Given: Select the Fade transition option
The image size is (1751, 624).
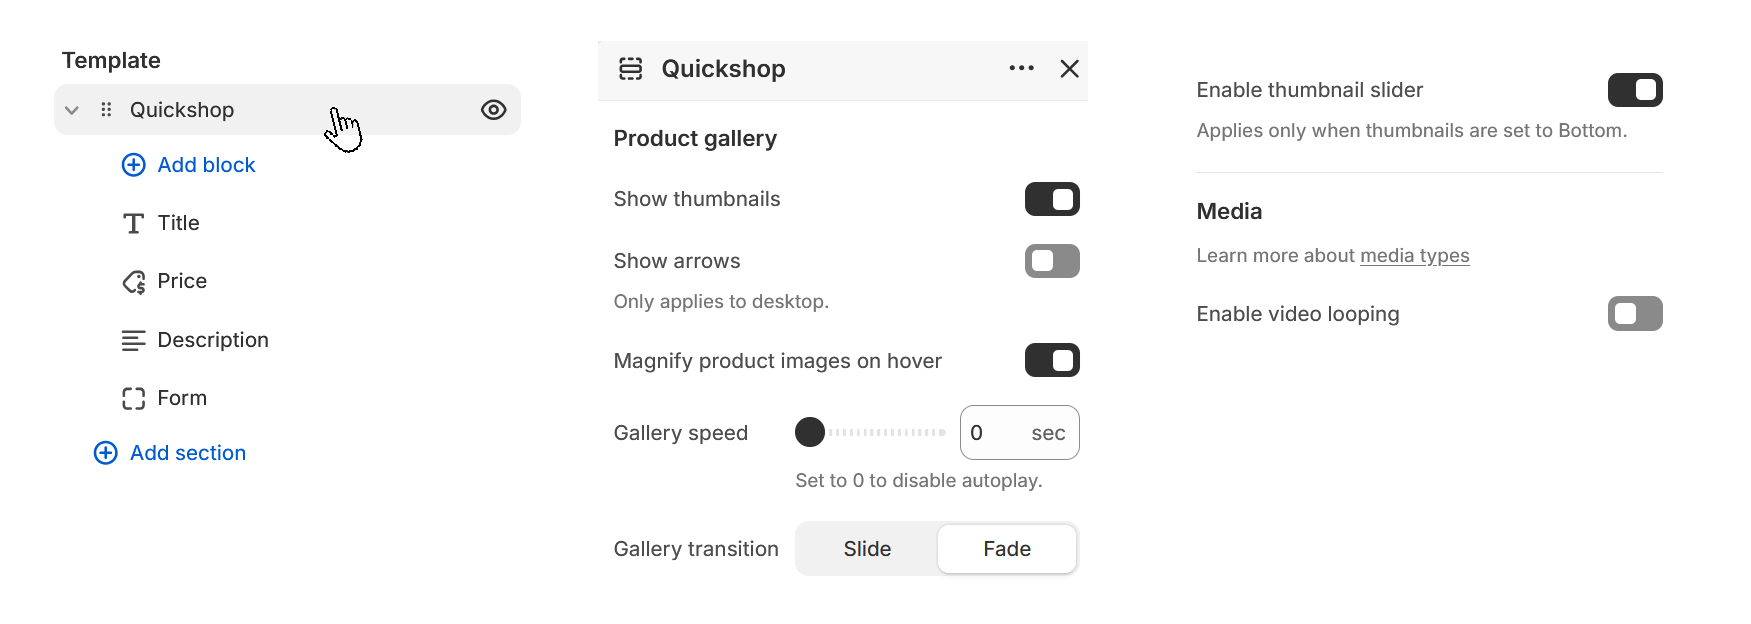Looking at the screenshot, I should [x=1006, y=548].
